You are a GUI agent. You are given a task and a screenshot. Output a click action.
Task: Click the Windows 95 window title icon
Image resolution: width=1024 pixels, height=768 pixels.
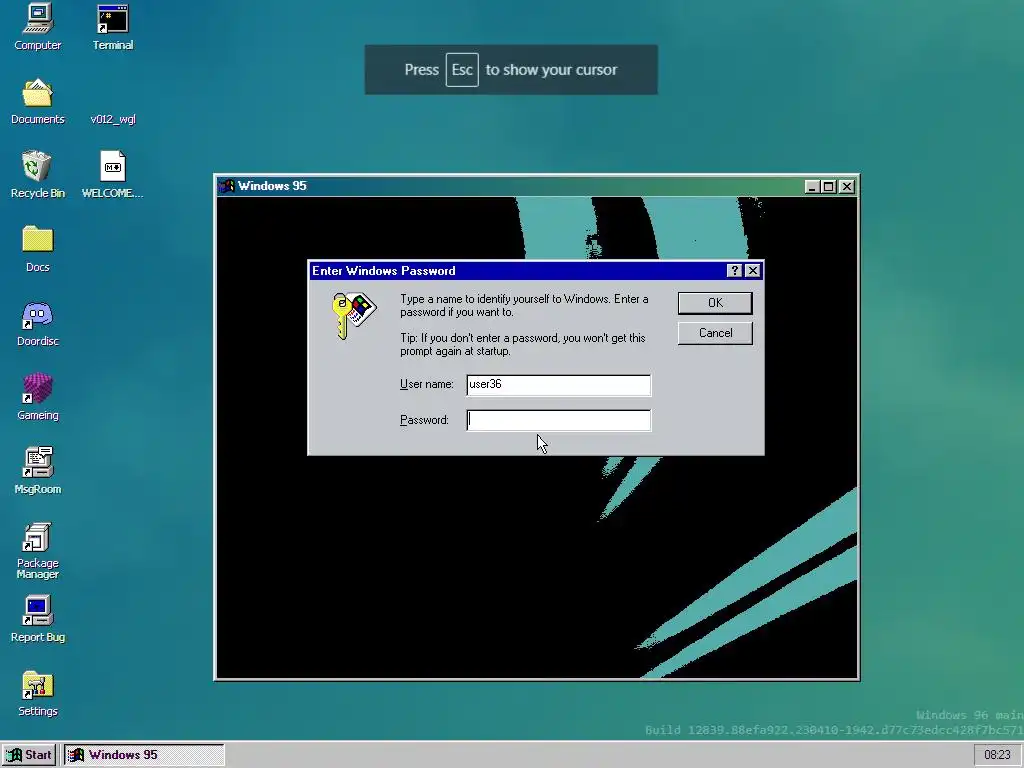coord(227,186)
